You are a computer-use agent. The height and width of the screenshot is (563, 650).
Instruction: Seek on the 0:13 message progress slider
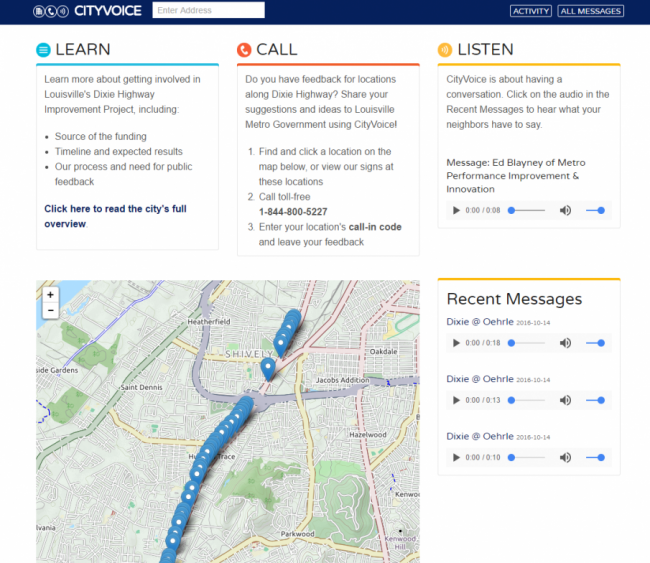click(x=526, y=400)
